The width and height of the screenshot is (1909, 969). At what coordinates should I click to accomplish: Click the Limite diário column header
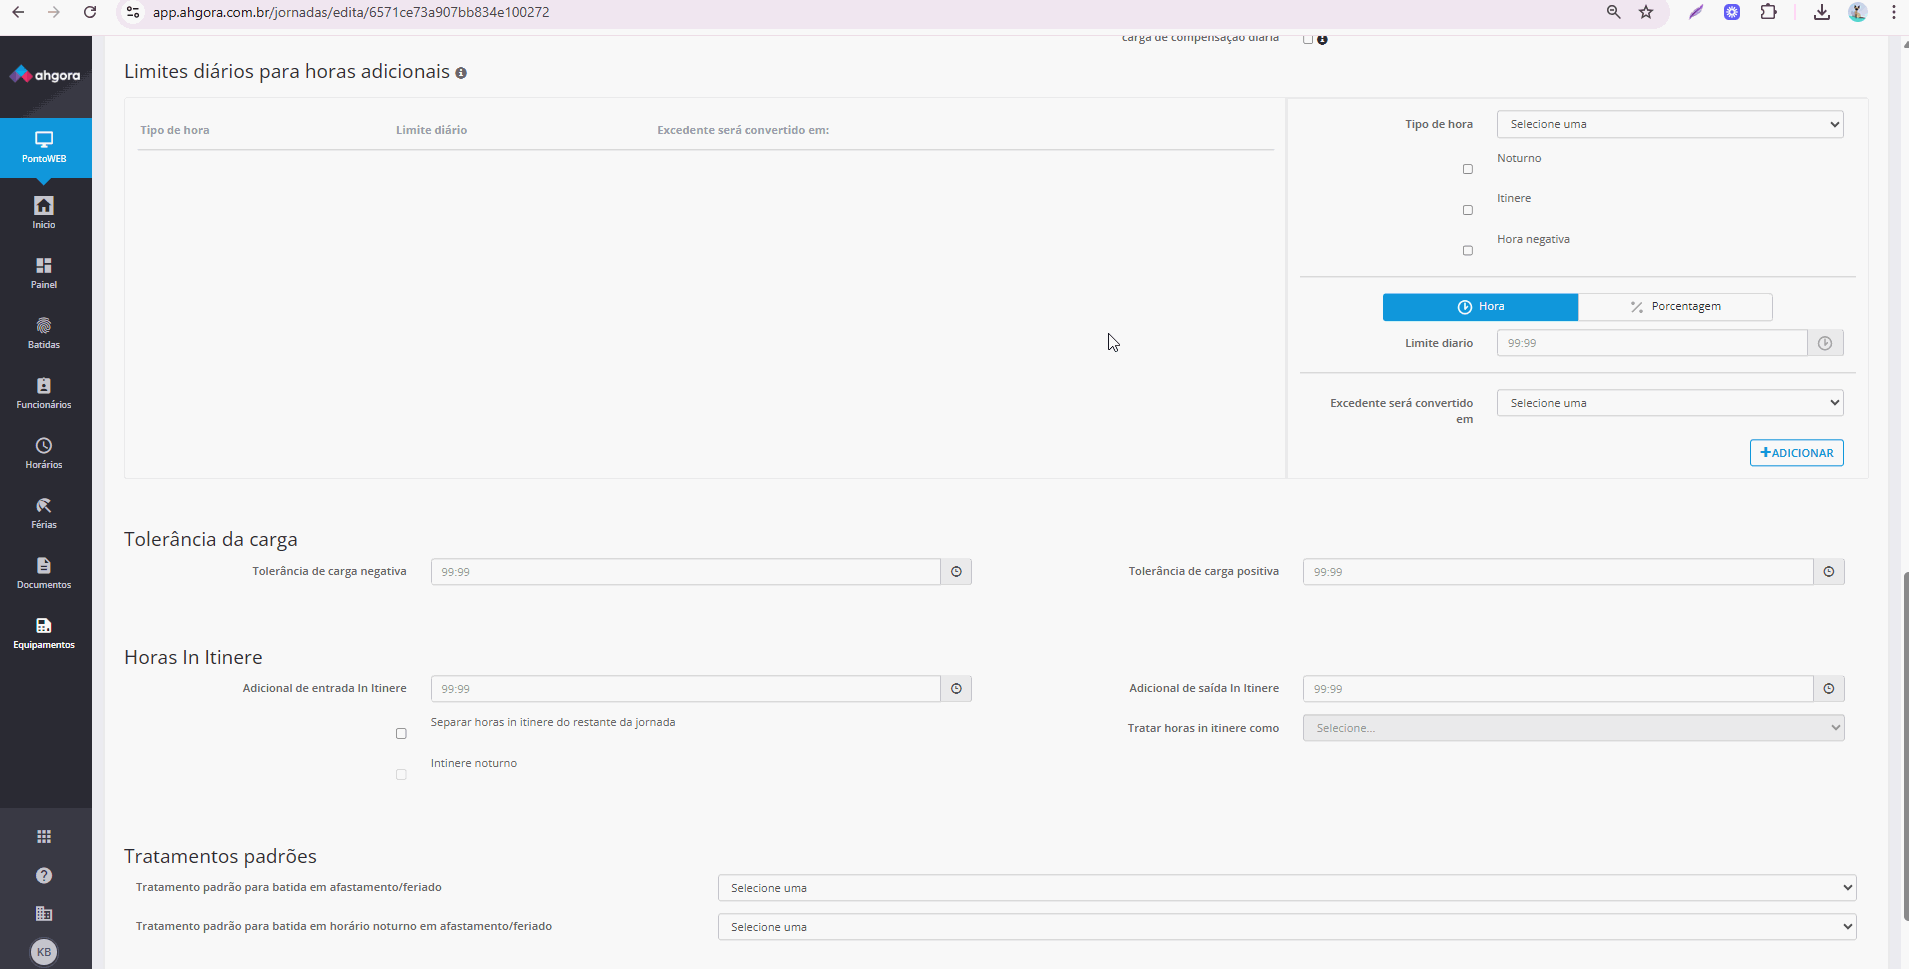tap(431, 130)
